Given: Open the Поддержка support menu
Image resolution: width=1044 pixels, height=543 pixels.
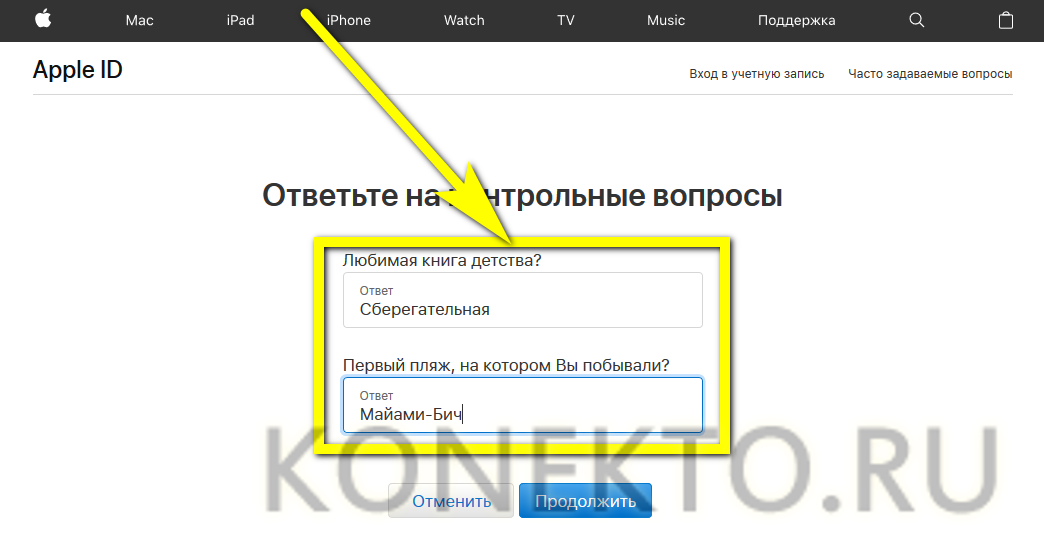Looking at the screenshot, I should tap(796, 20).
